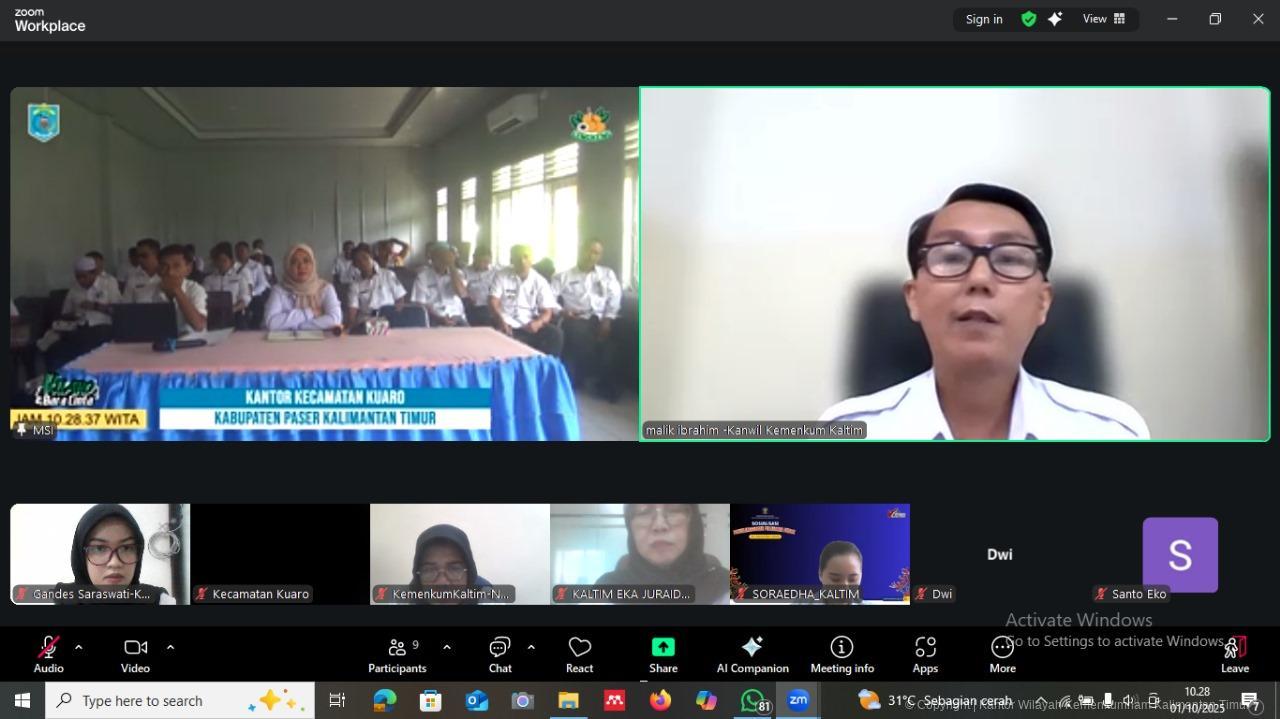Select Gandes Saraswati's video thumbnail

(x=100, y=553)
